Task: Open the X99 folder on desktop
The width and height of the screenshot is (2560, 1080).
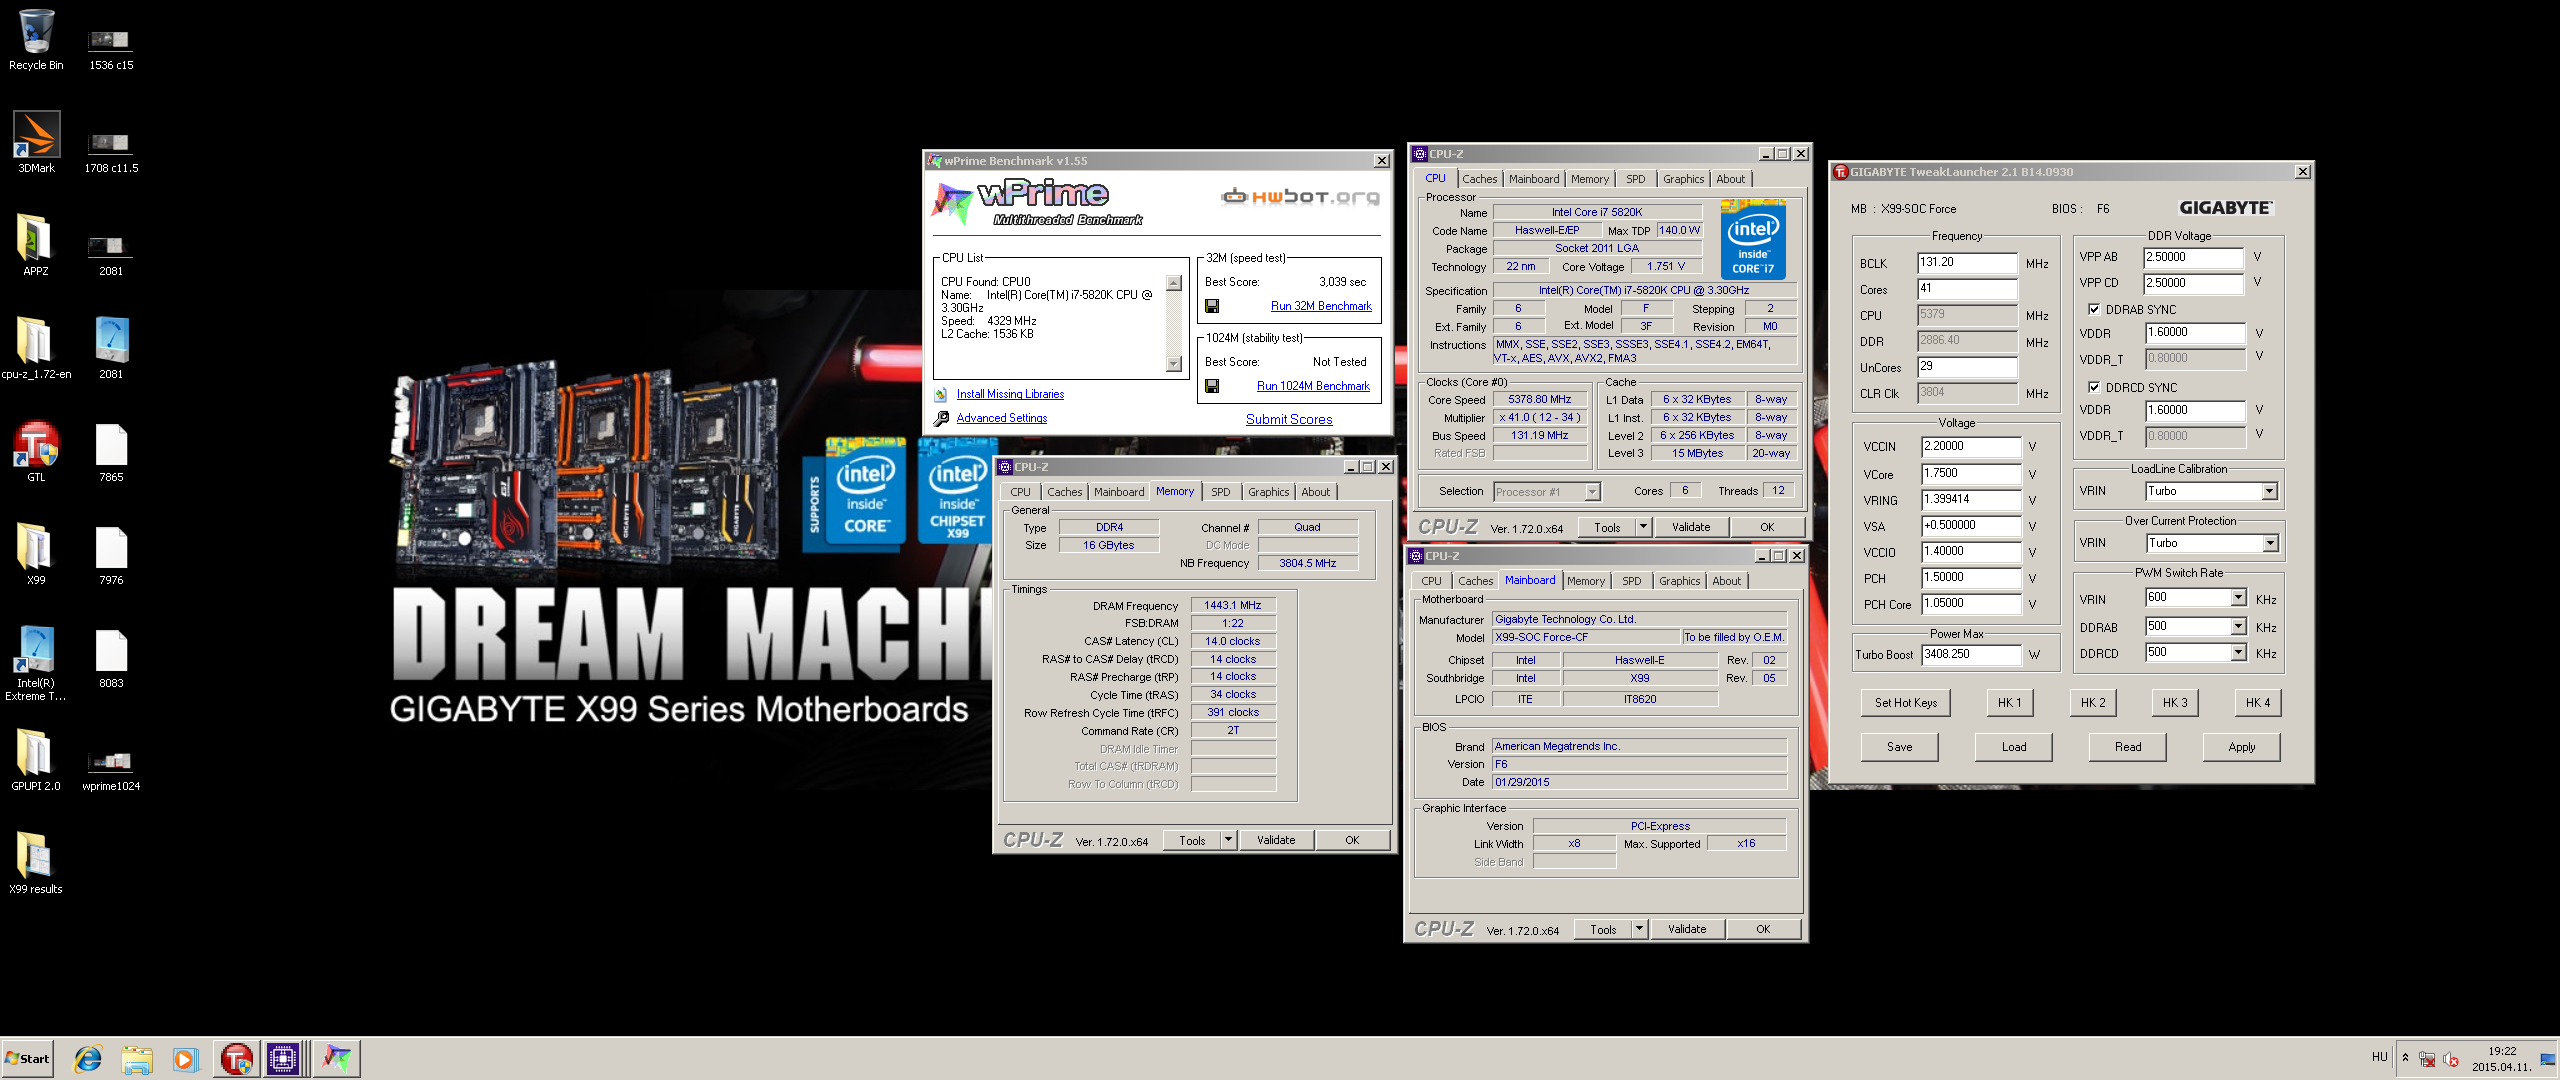Action: click(x=36, y=554)
